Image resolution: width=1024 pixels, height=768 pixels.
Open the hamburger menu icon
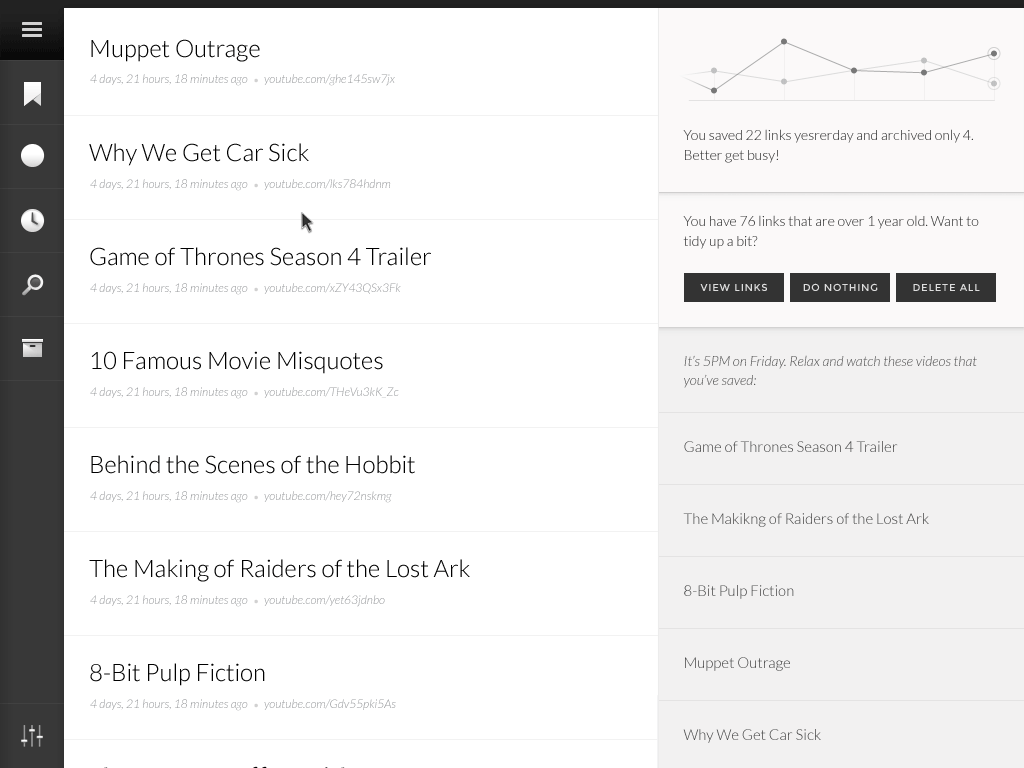(x=32, y=30)
